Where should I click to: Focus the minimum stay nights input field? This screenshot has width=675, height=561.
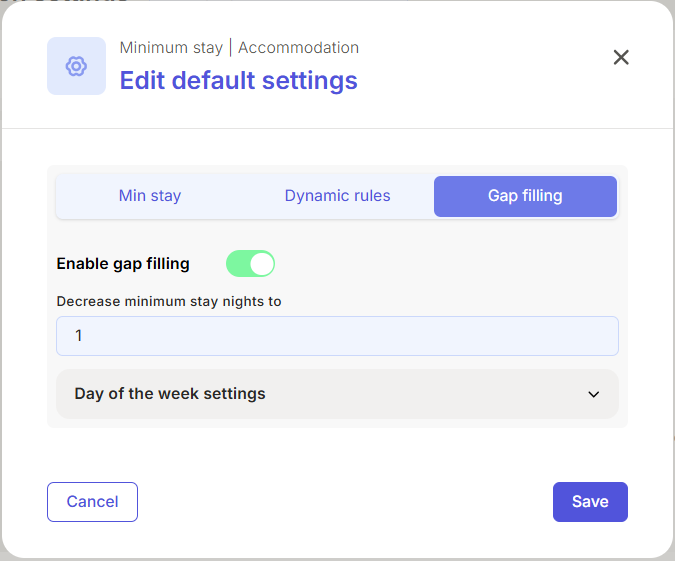(337, 336)
